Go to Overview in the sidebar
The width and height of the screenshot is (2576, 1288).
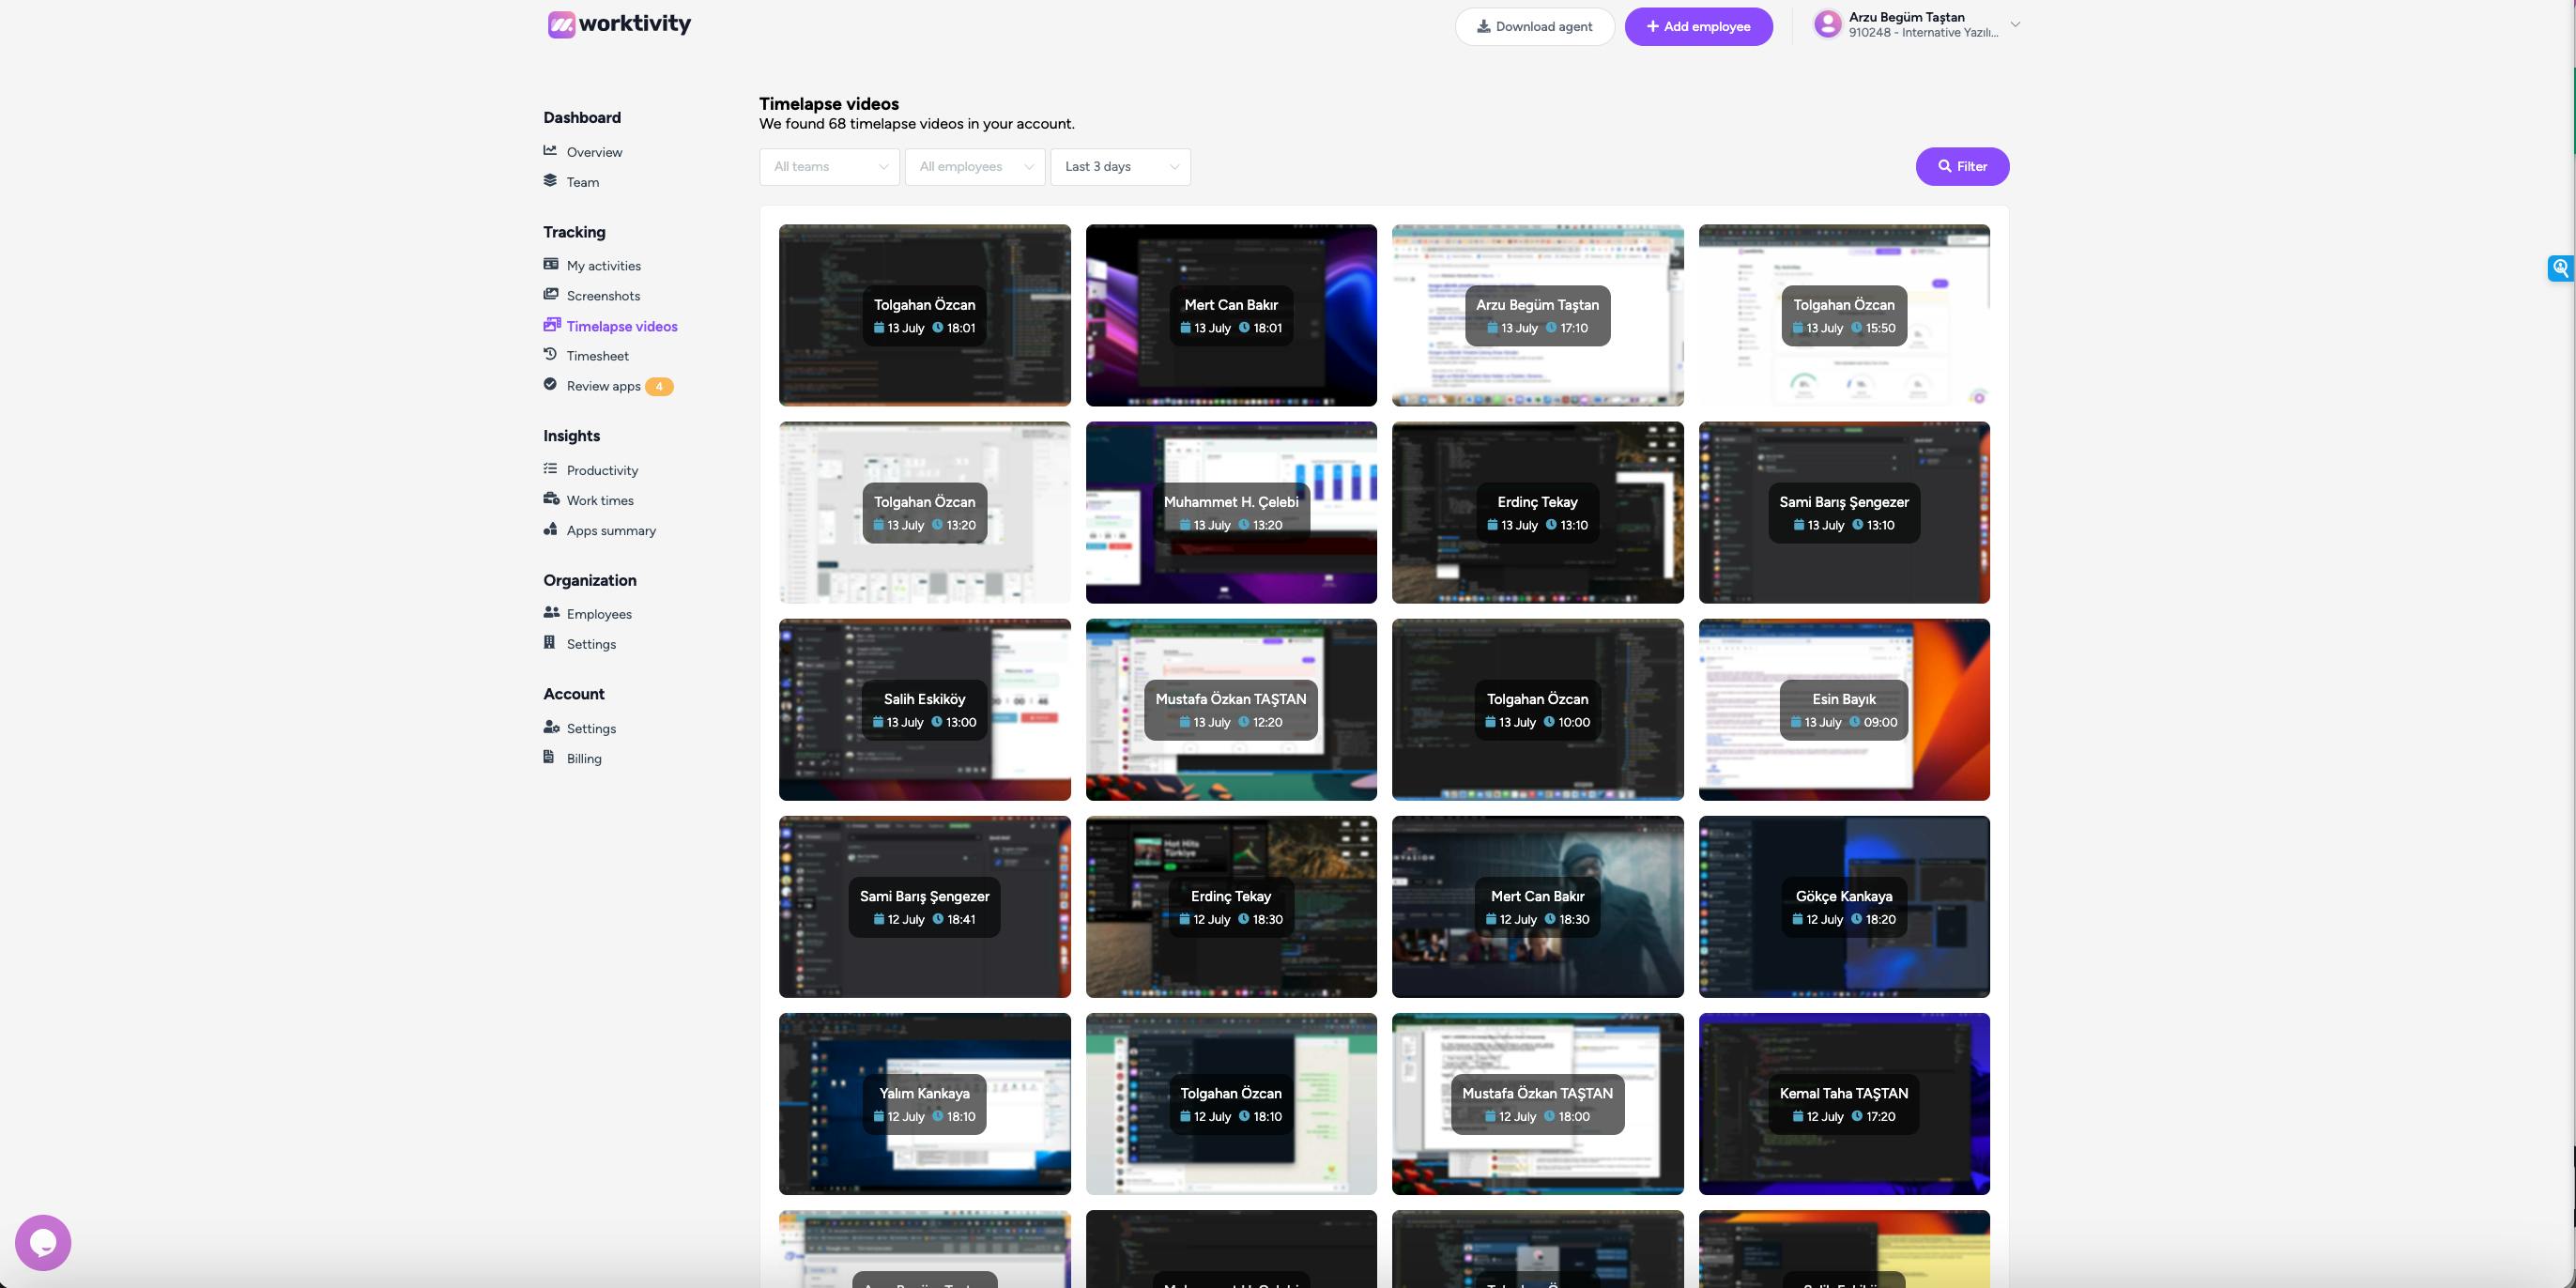594,152
